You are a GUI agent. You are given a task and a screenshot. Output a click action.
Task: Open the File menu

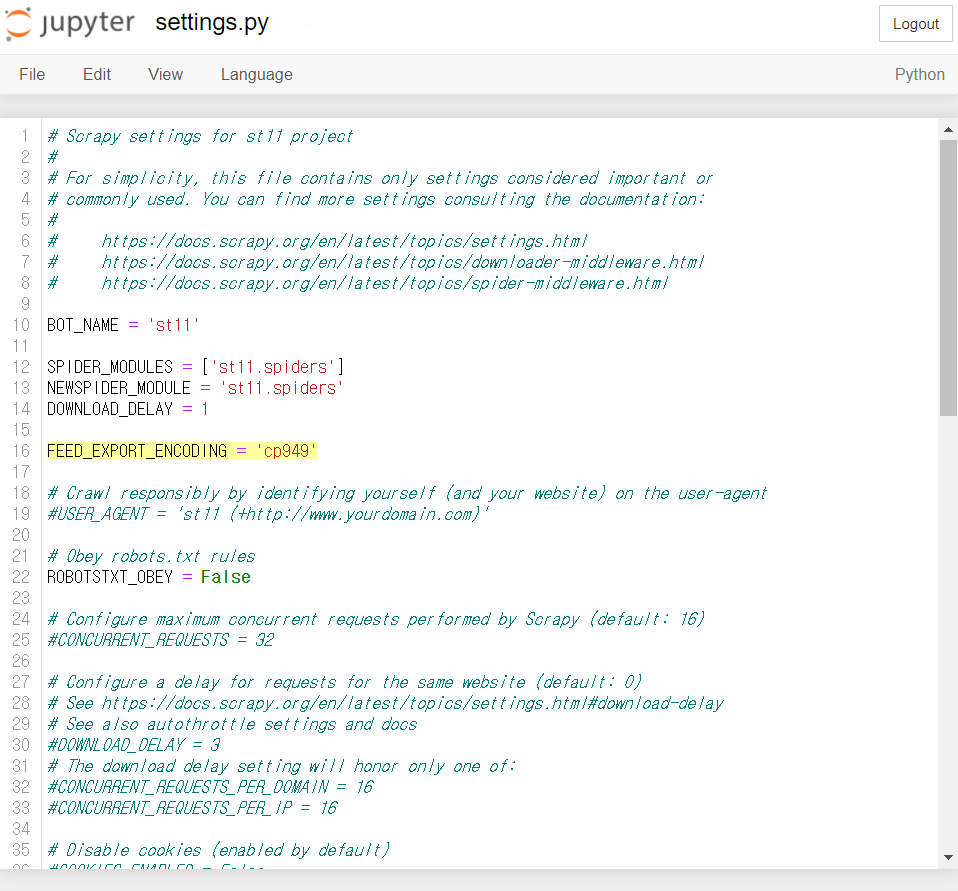click(32, 74)
